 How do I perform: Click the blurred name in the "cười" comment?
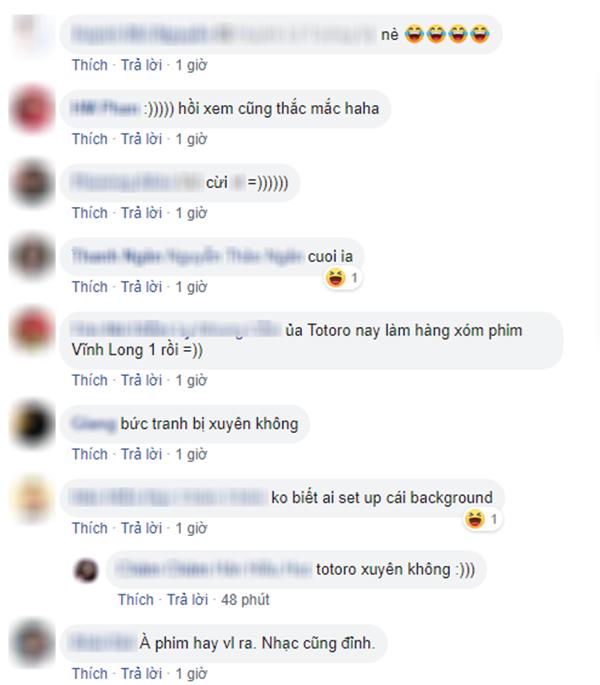tap(136, 183)
